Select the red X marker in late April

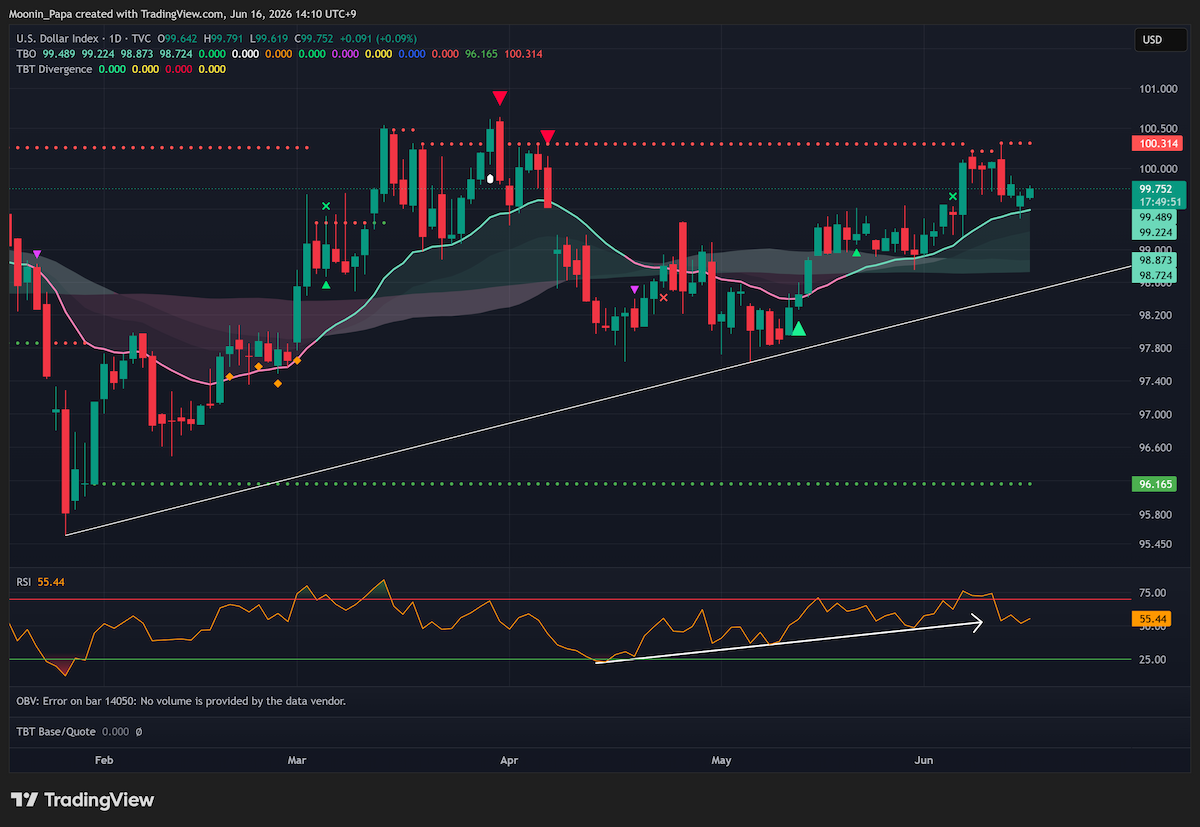(x=663, y=297)
